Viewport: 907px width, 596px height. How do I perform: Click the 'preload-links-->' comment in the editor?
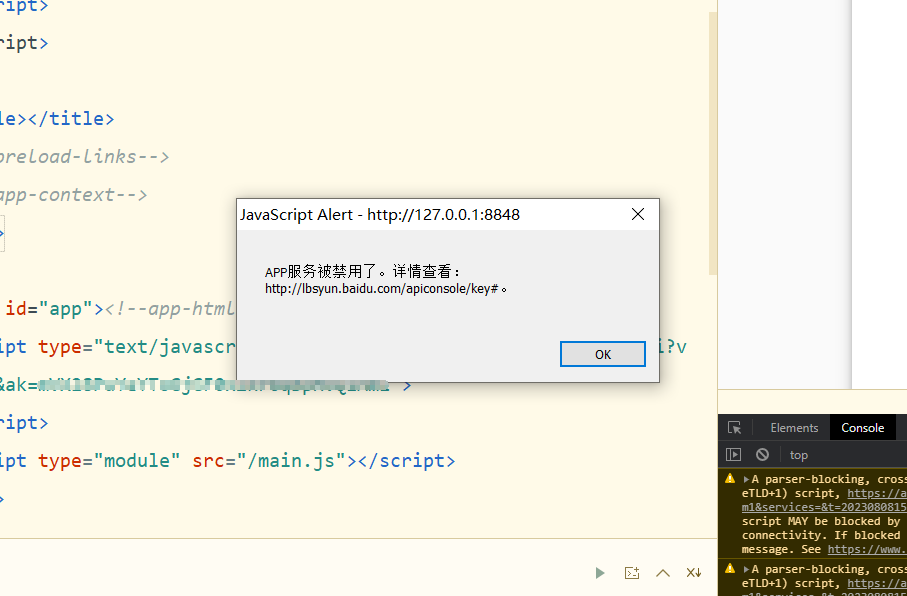tap(84, 157)
